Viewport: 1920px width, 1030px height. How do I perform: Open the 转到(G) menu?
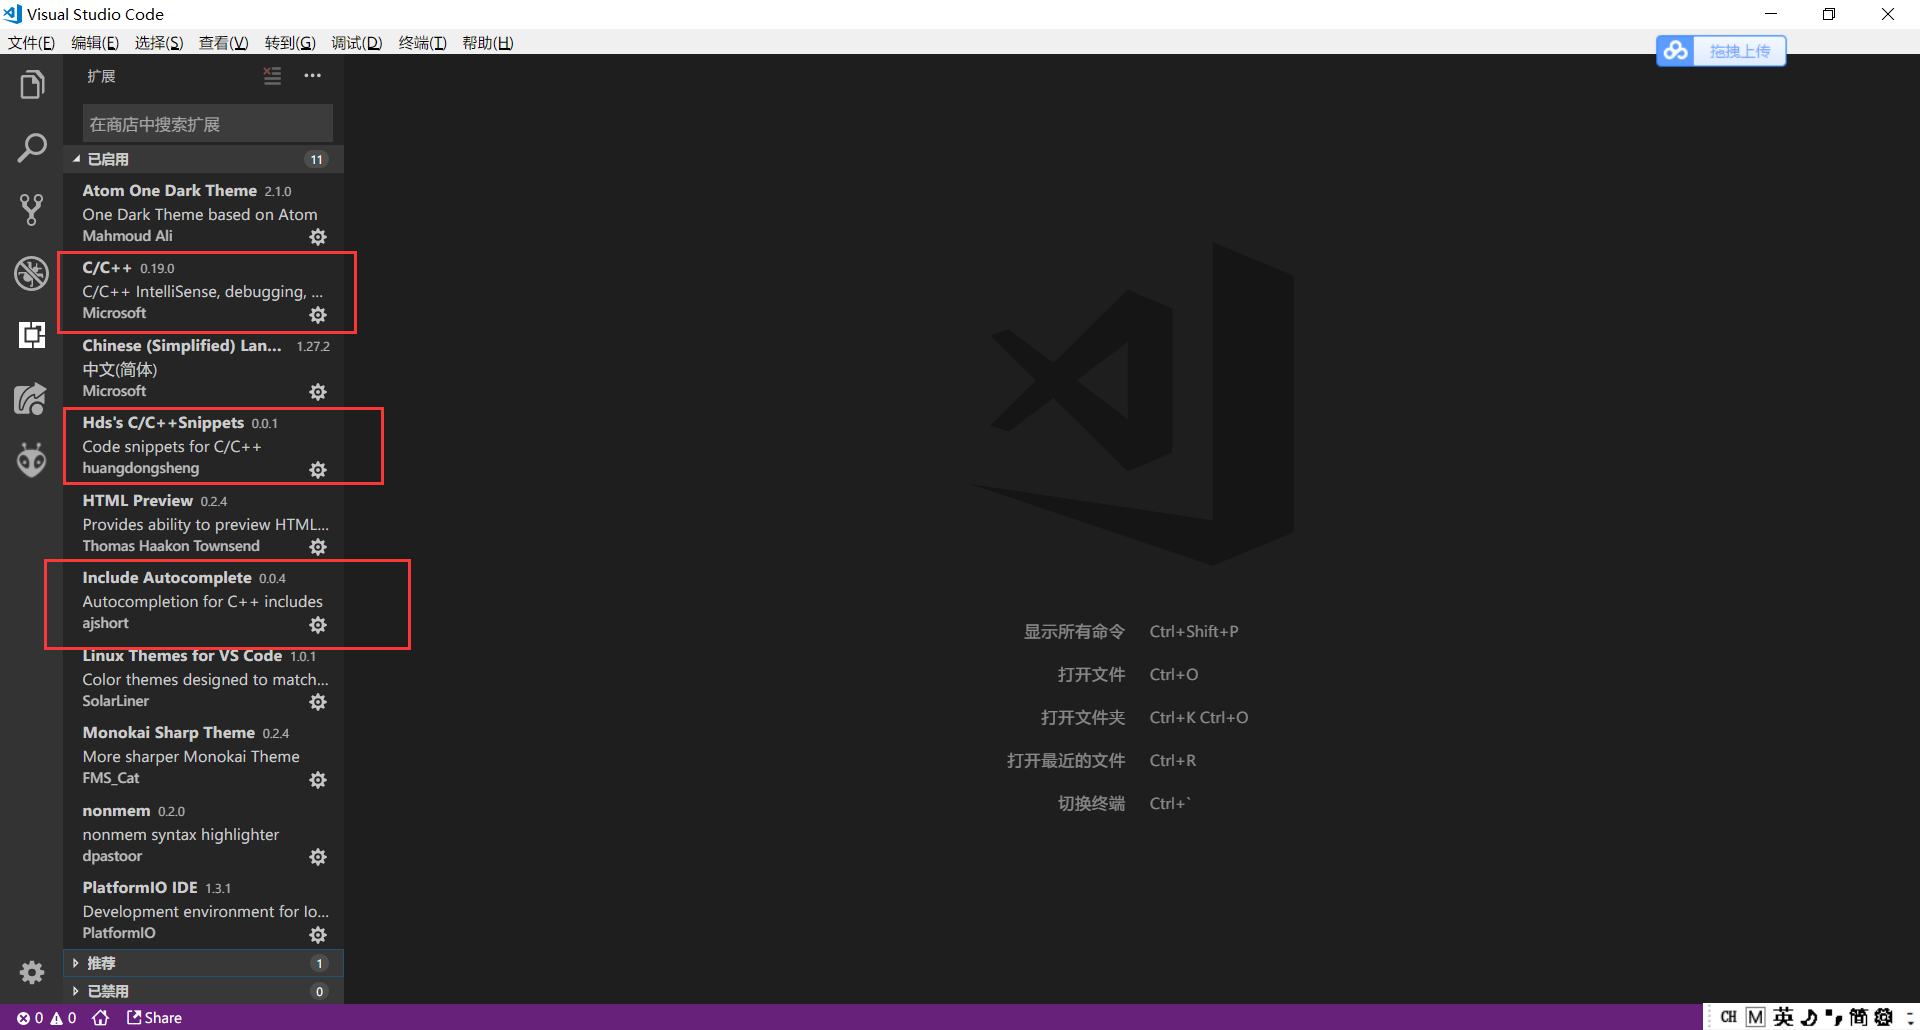(290, 43)
